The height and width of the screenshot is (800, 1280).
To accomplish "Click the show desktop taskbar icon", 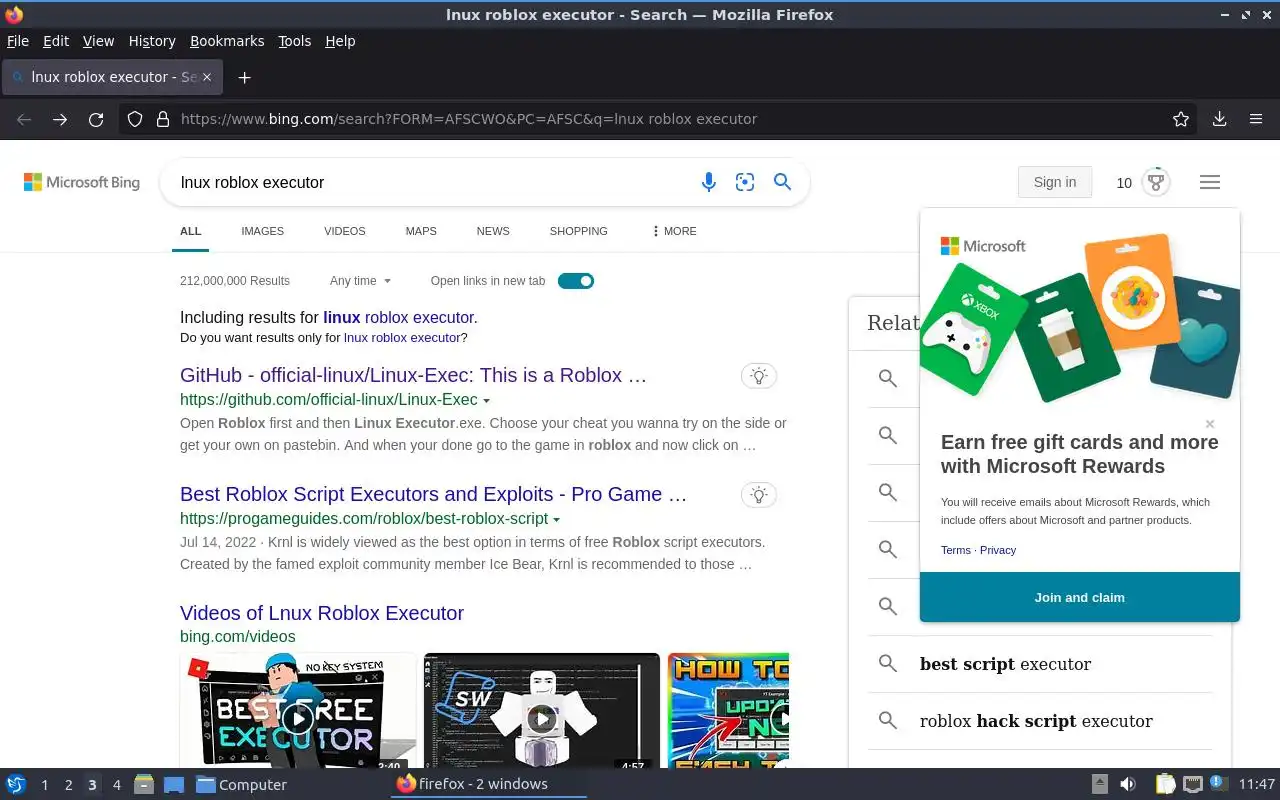I will [174, 785].
